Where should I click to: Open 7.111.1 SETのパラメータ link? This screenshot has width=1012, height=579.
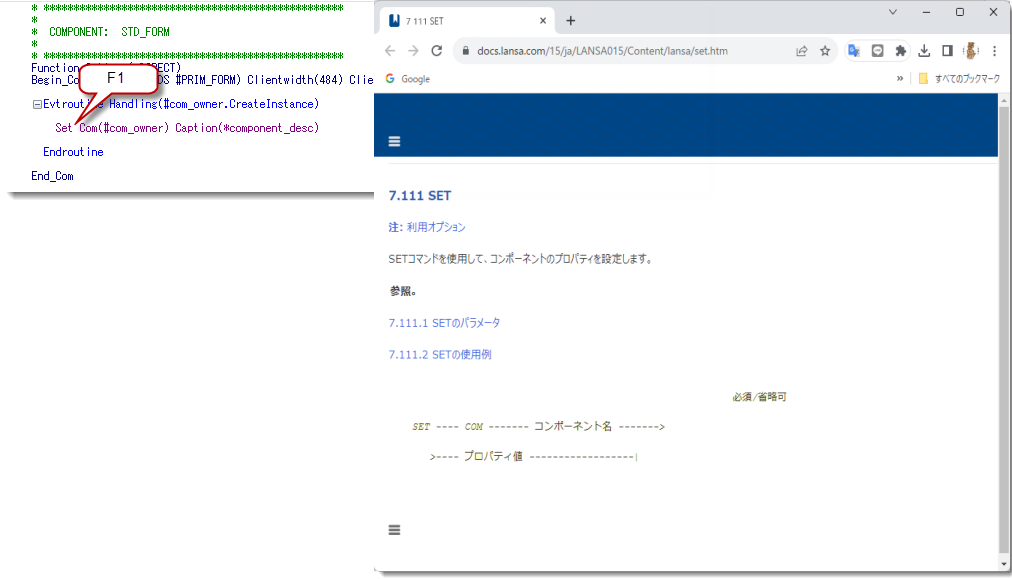(444, 323)
